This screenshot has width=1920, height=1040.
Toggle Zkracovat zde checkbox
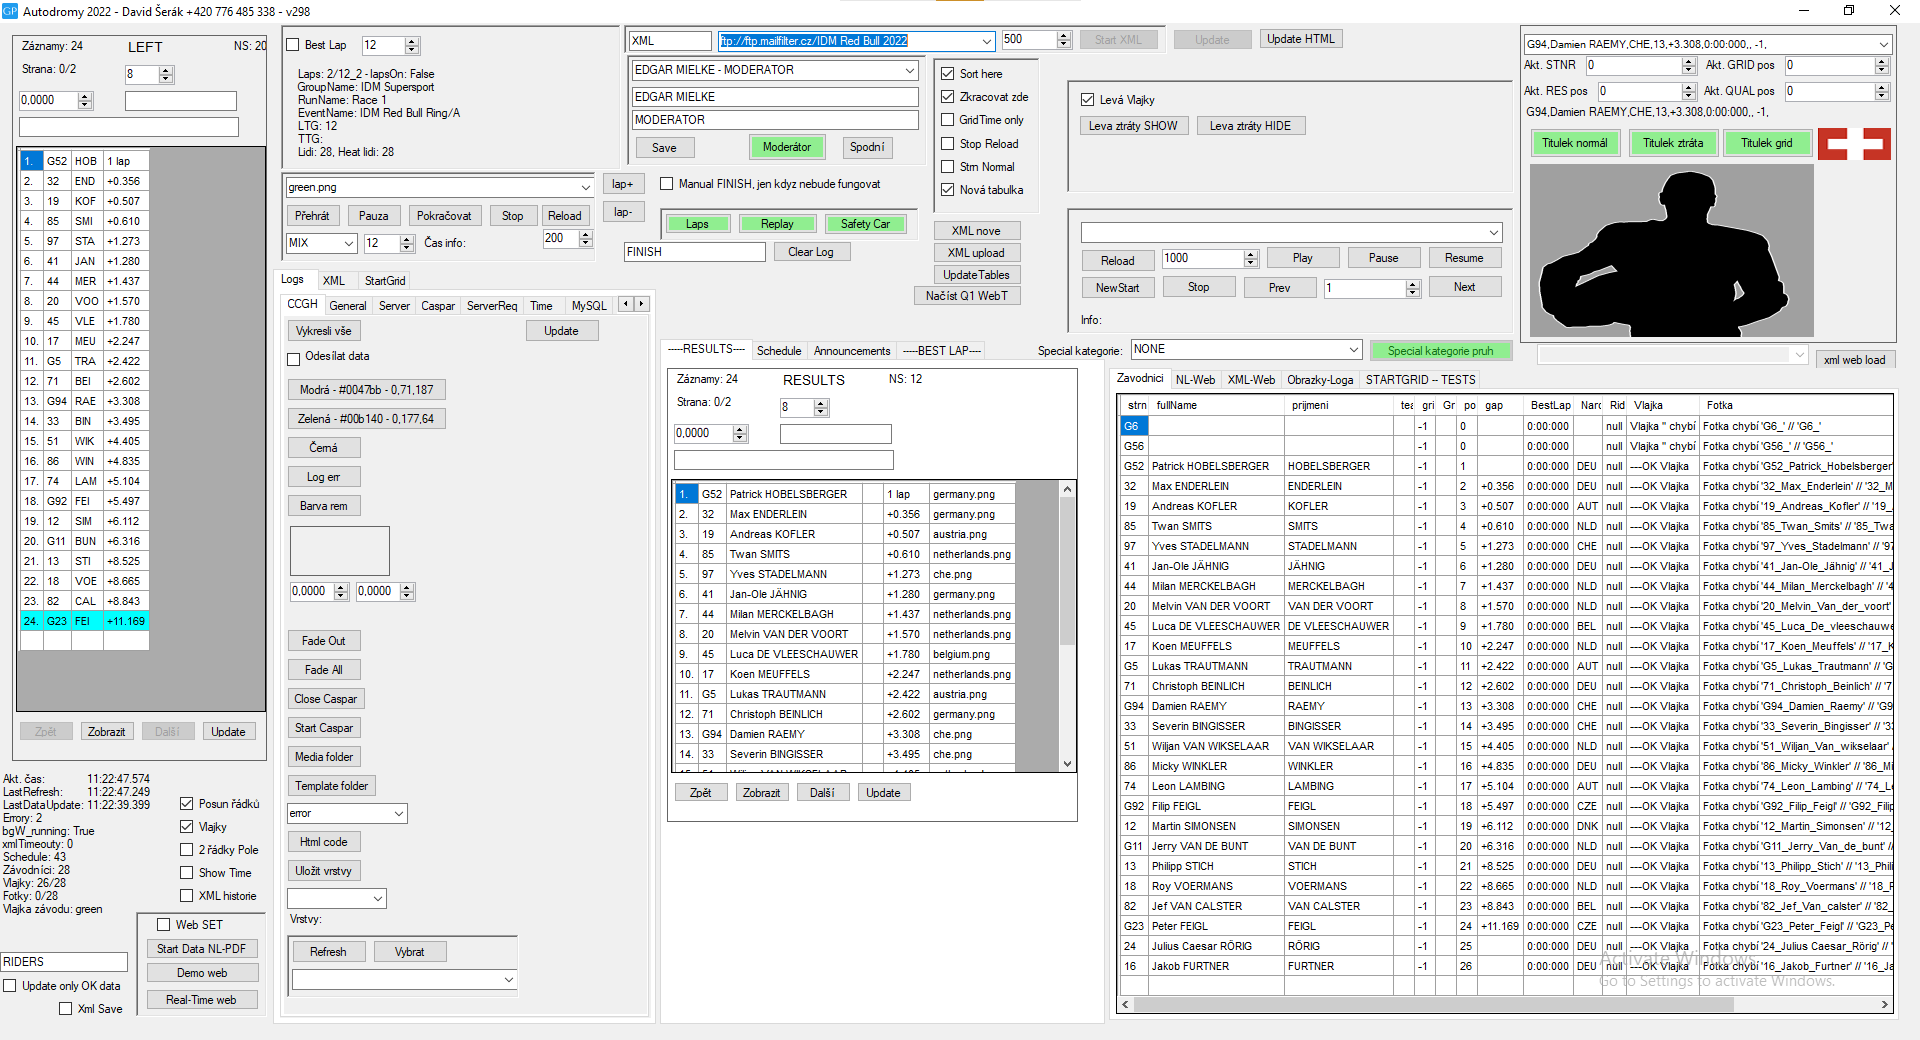[x=948, y=97]
